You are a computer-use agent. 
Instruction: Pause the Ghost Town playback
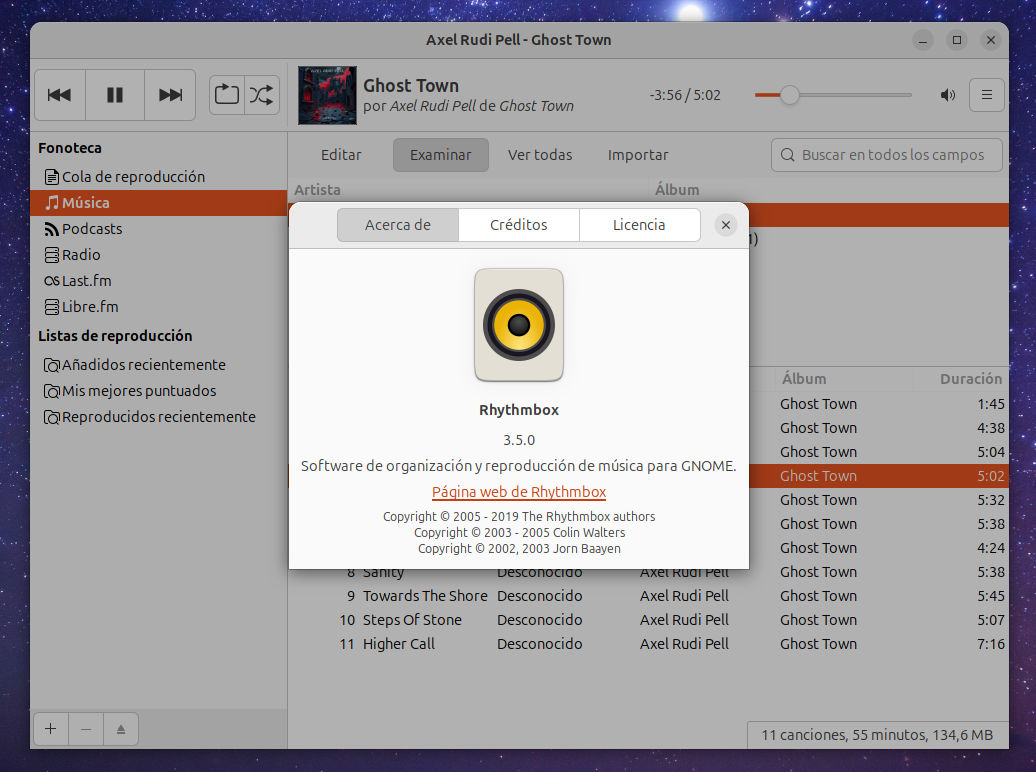115,95
